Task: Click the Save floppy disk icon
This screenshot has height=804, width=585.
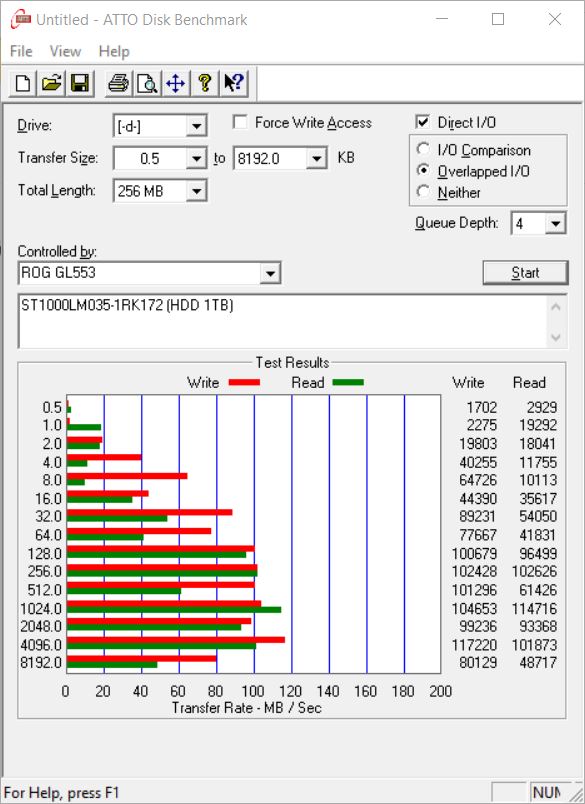Action: pyautogui.click(x=80, y=83)
